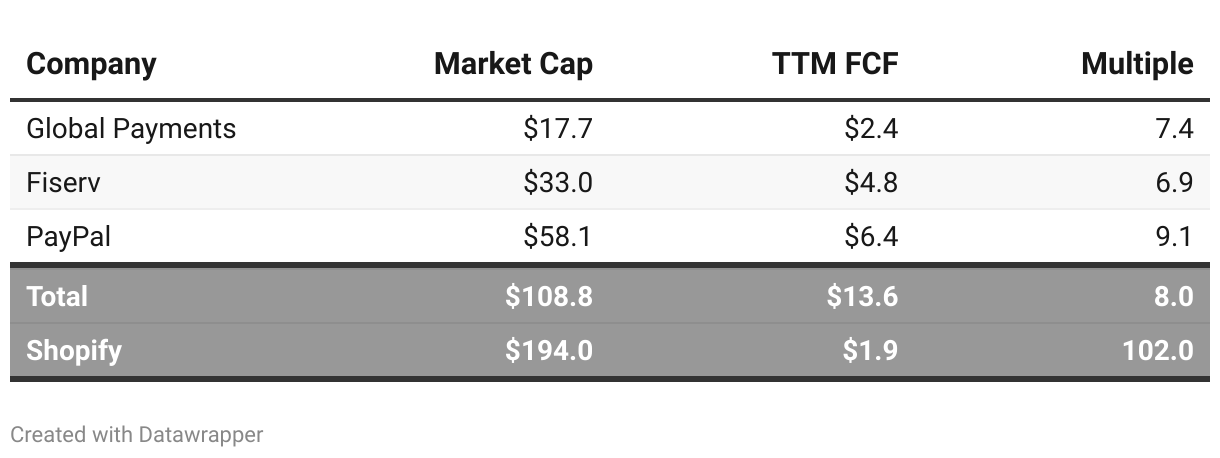Click the Market Cap column header
Viewport: 1220px width, 458px height.
(x=513, y=65)
